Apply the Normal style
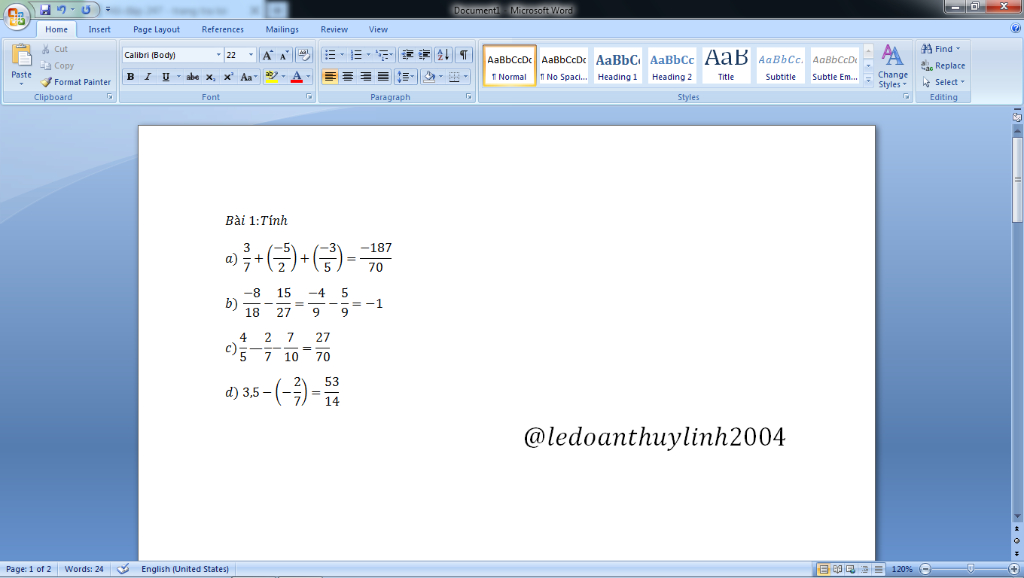 point(509,65)
